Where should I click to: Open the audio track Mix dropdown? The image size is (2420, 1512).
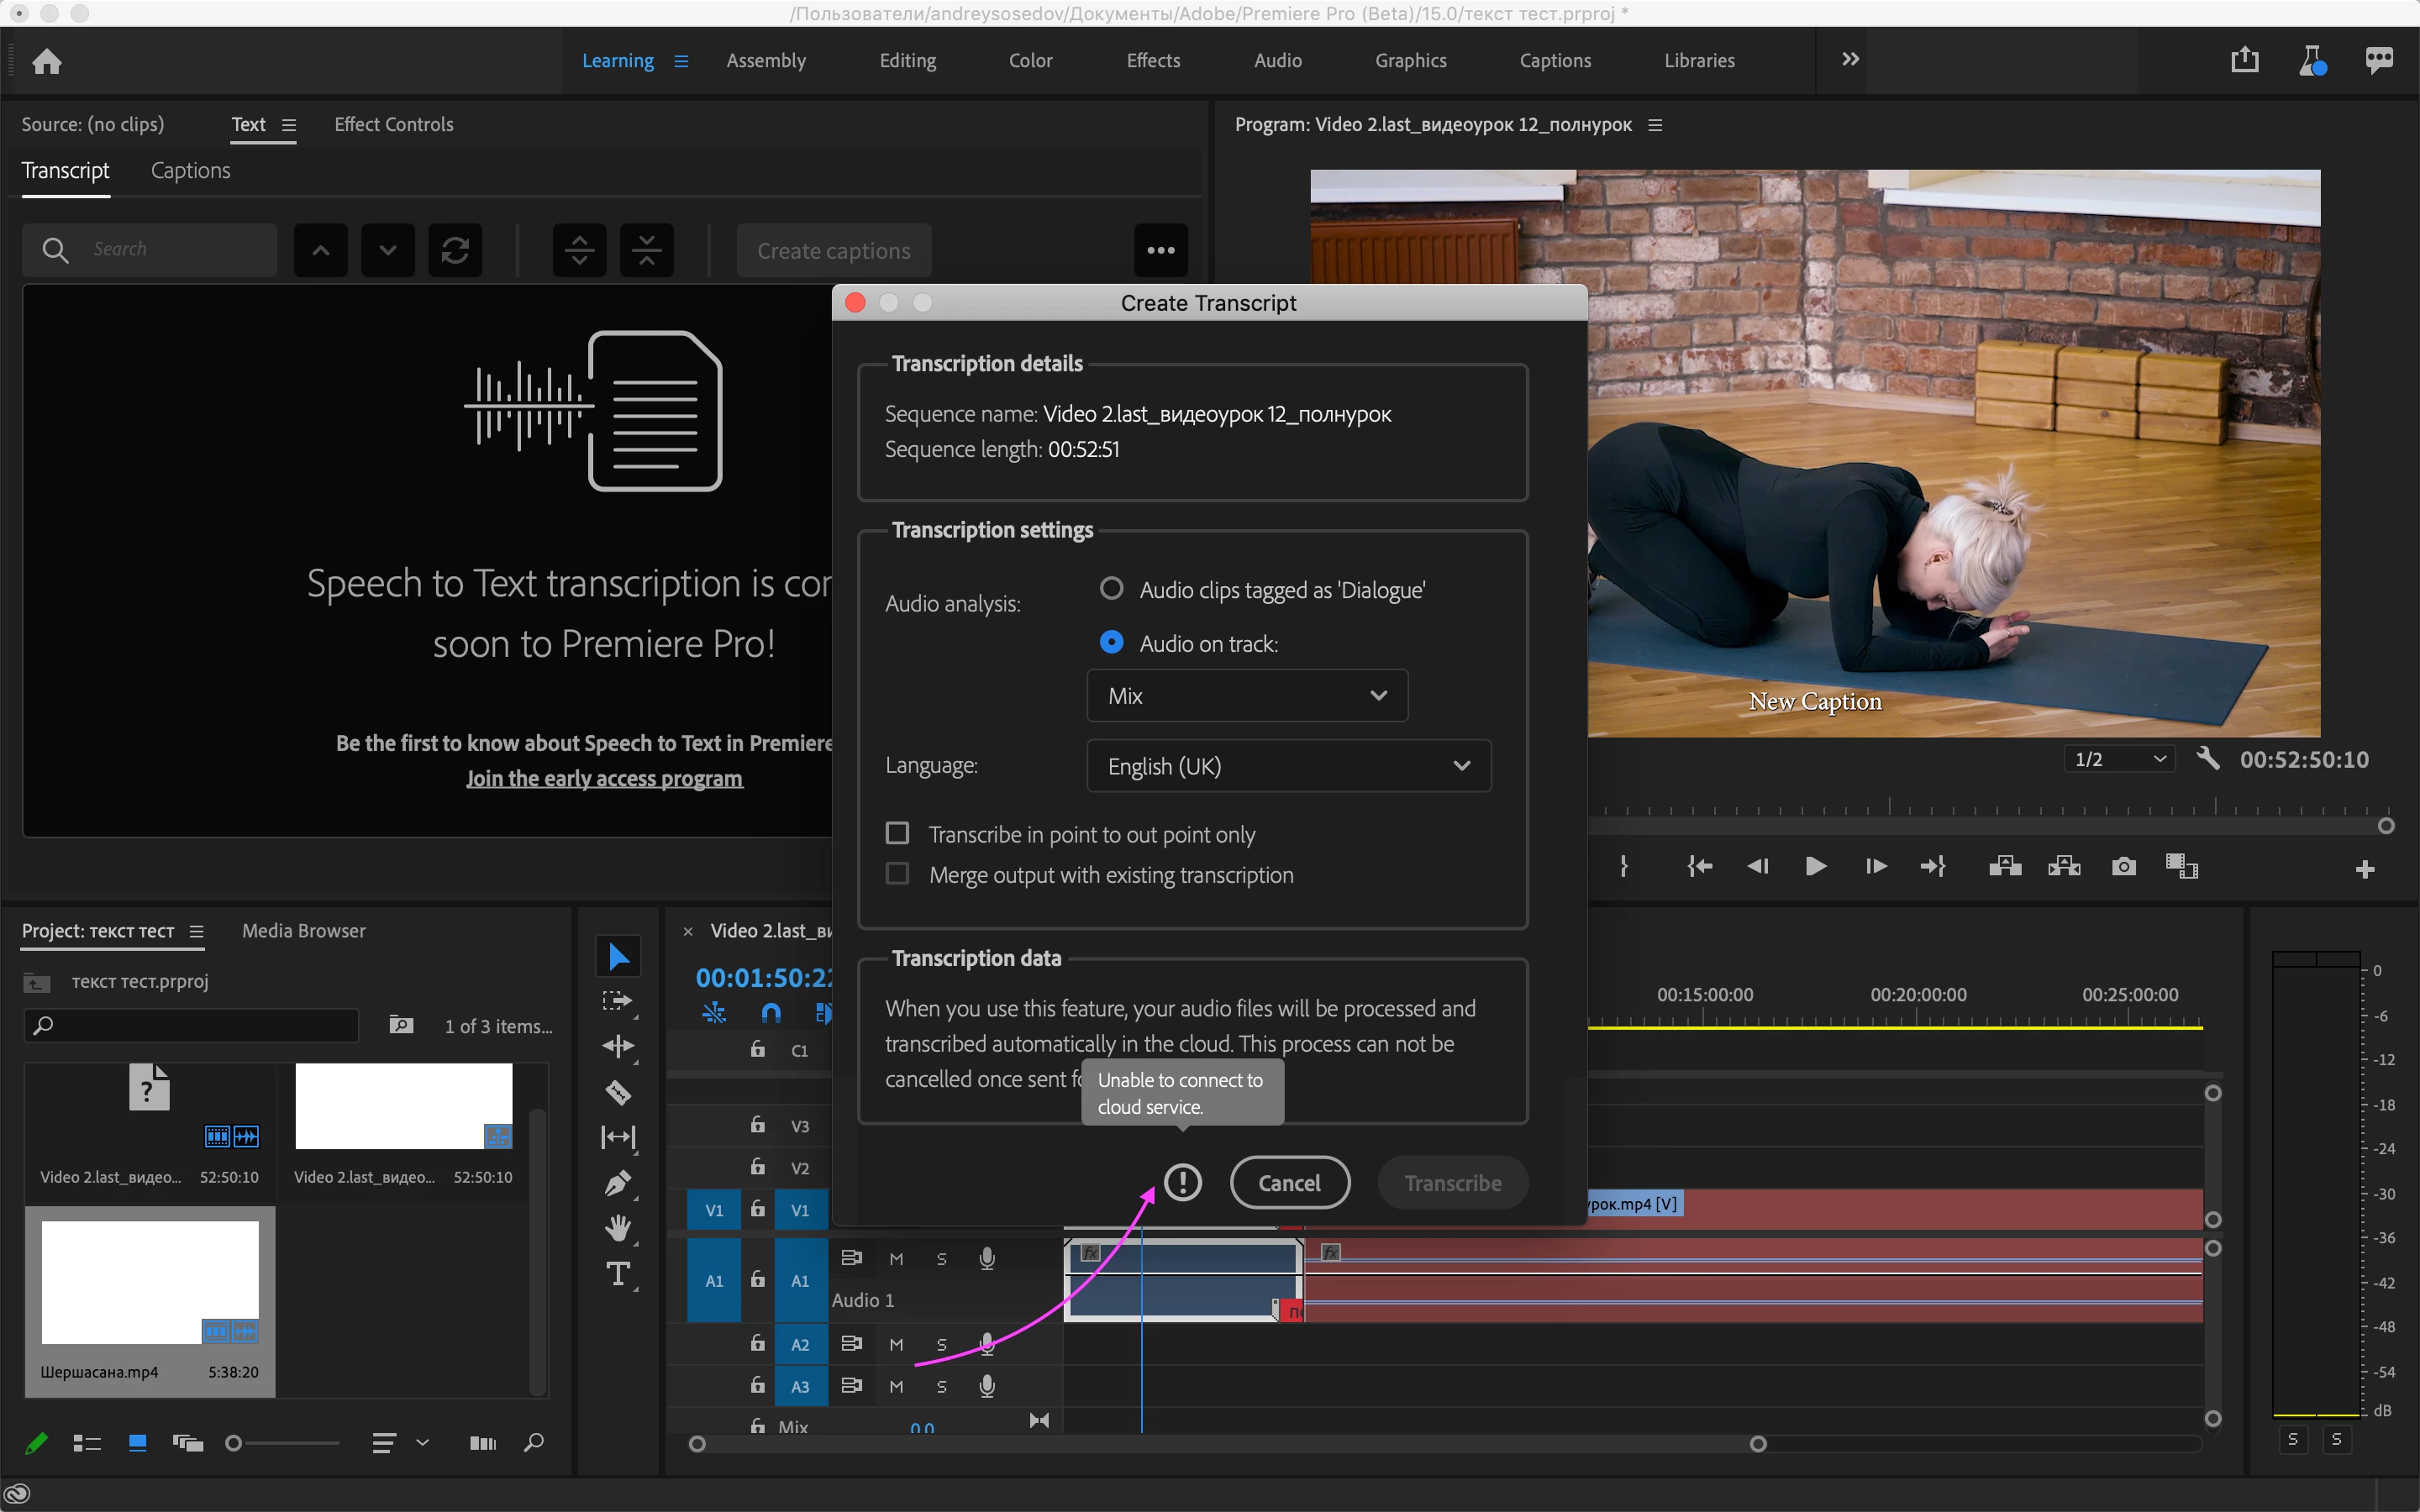[1246, 695]
